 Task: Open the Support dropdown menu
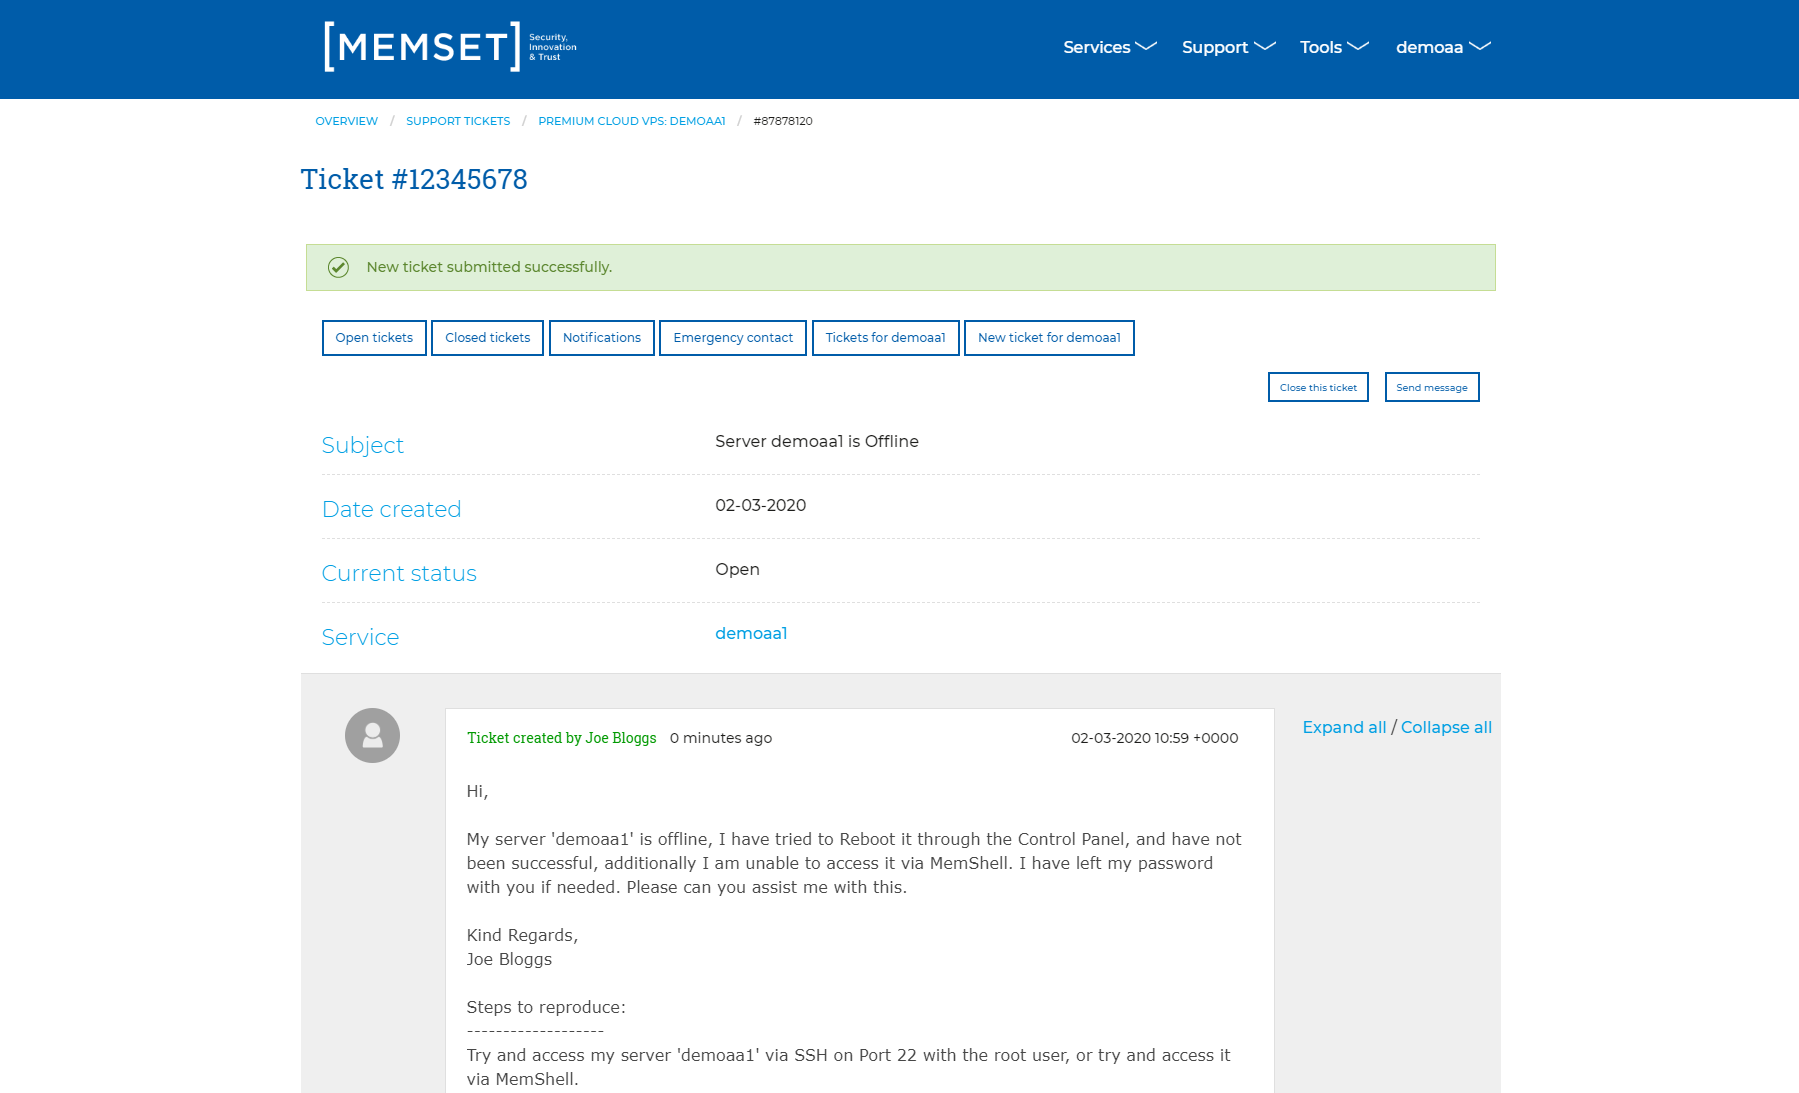[1228, 47]
